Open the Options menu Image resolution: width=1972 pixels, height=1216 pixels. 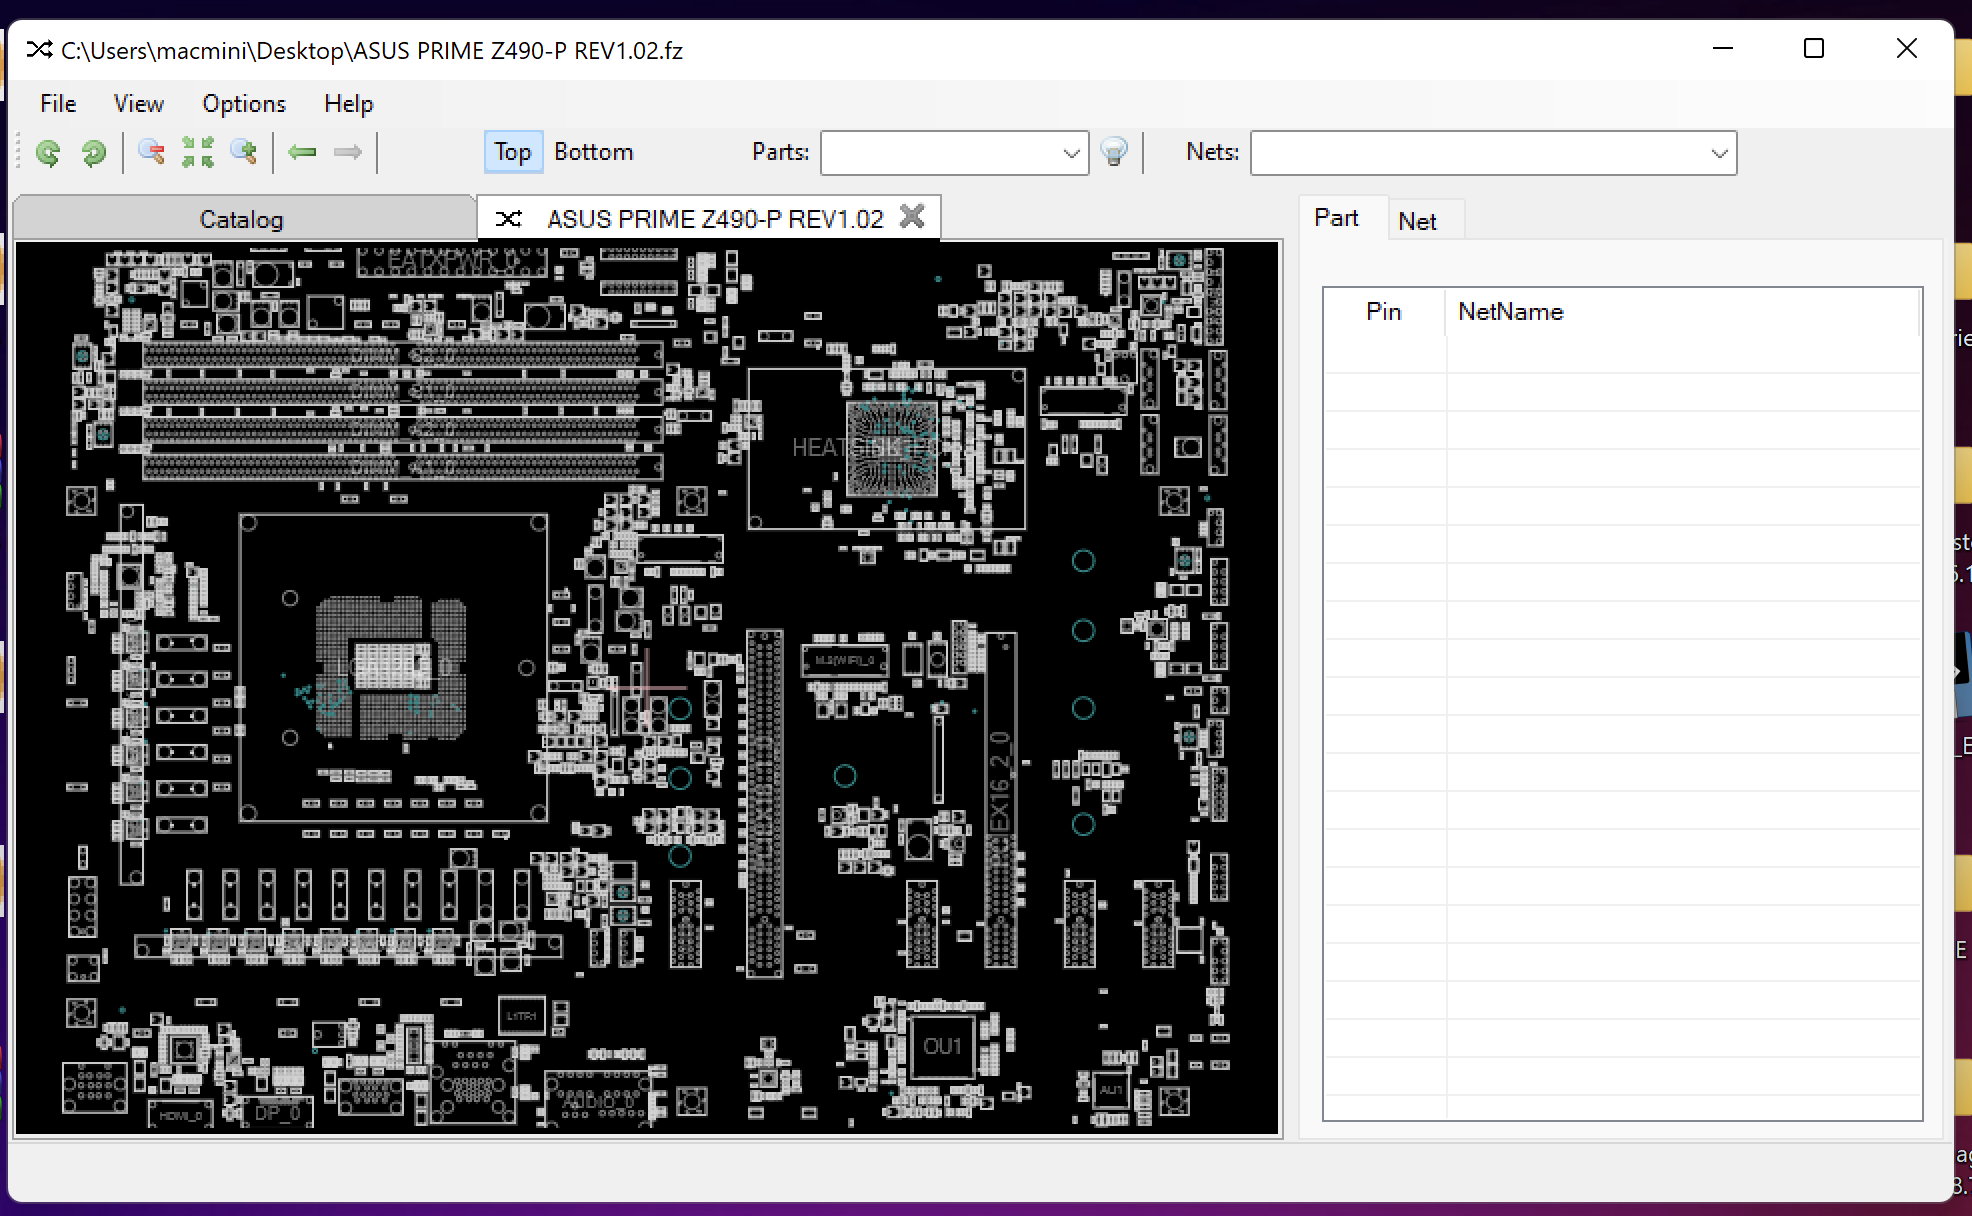[244, 103]
